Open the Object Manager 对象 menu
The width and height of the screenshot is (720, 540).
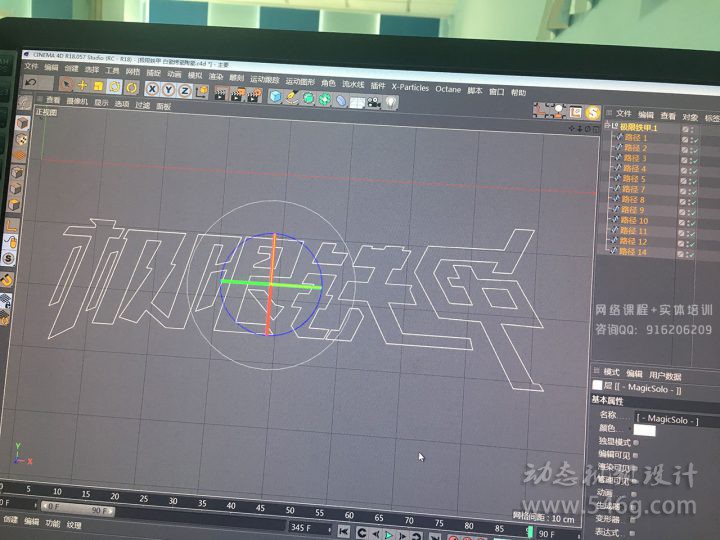click(x=690, y=117)
